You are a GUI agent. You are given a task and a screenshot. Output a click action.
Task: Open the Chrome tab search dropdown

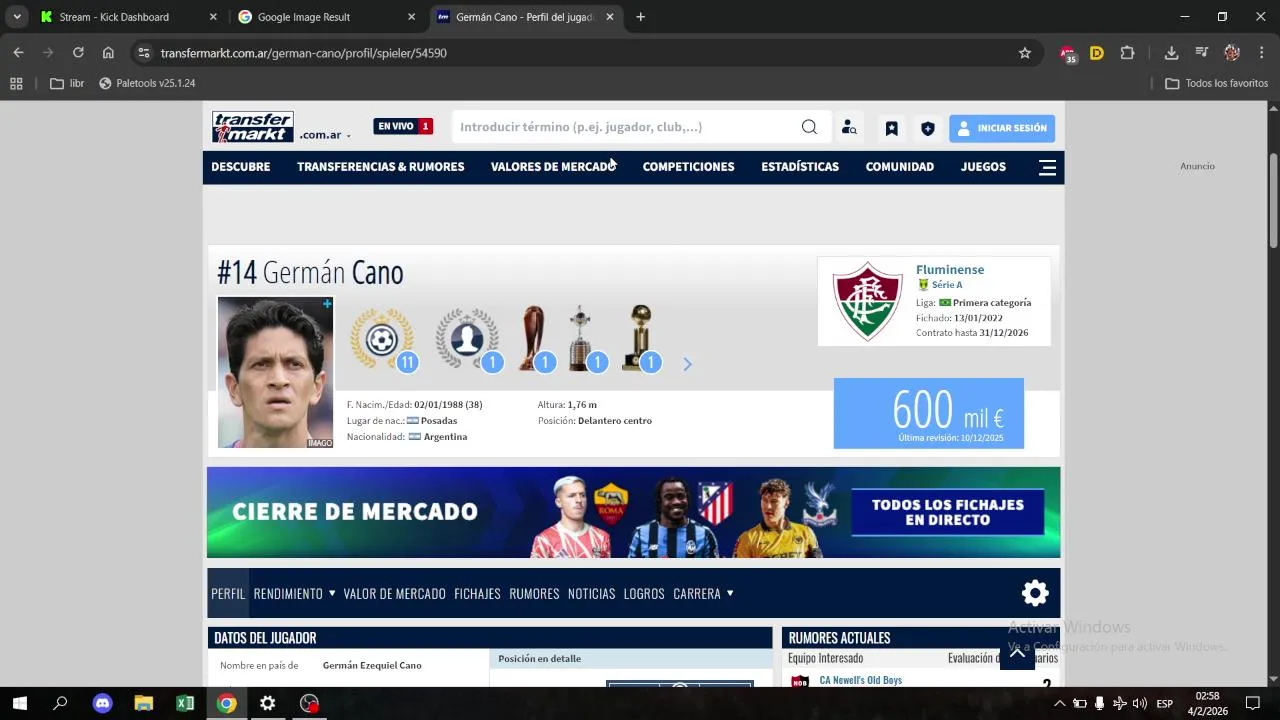click(x=17, y=17)
